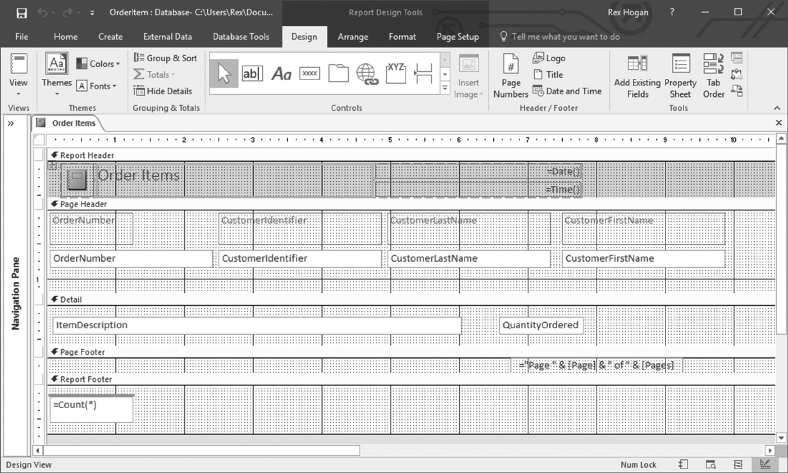Click the Undo arrow in quick access toolbar
Viewport: 788px width, 473px height.
(x=43, y=13)
